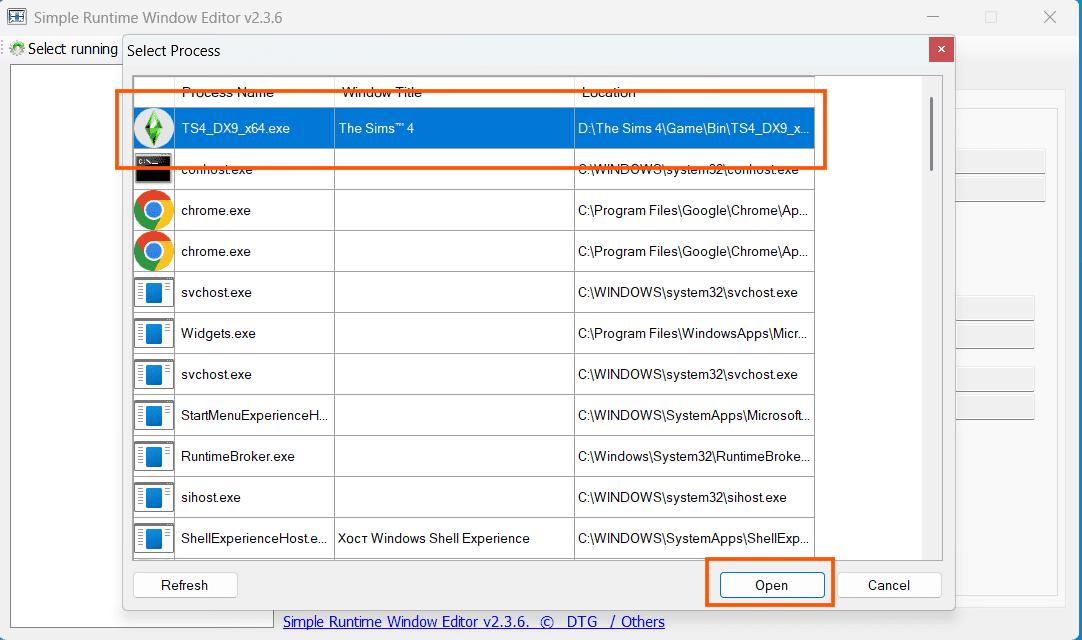
Task: Click the Widgets.exe process icon
Action: click(153, 333)
